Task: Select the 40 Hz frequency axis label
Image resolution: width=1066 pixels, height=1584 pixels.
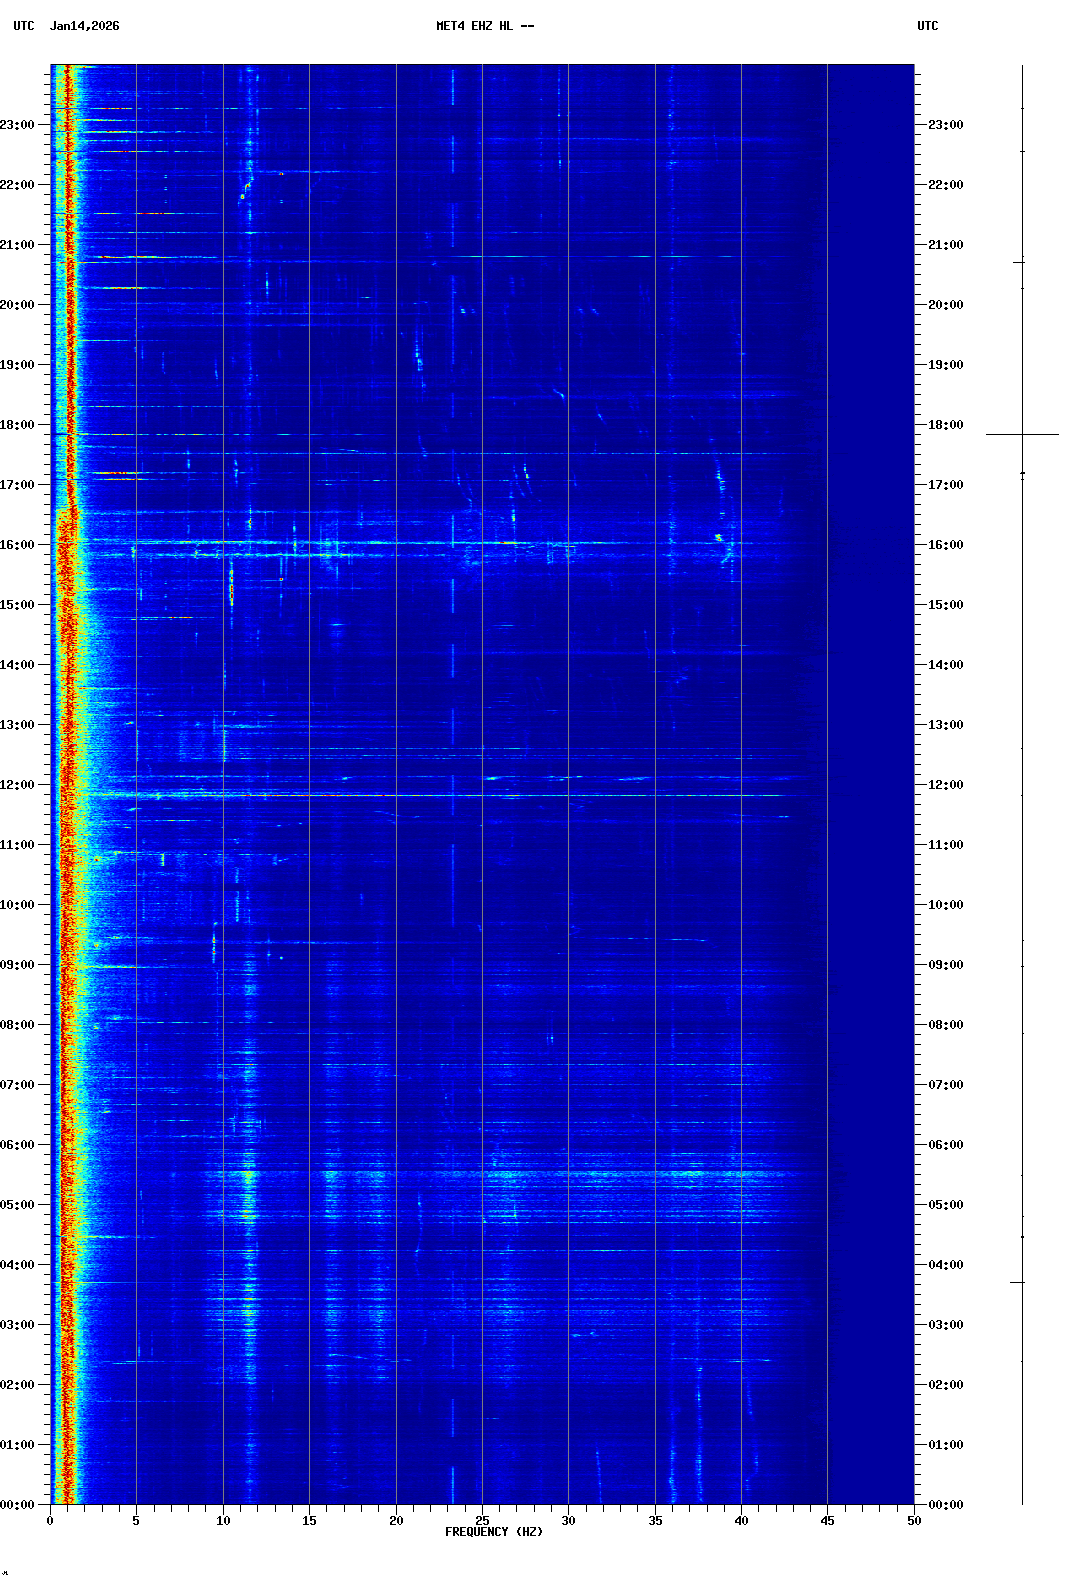Action: point(741,1521)
